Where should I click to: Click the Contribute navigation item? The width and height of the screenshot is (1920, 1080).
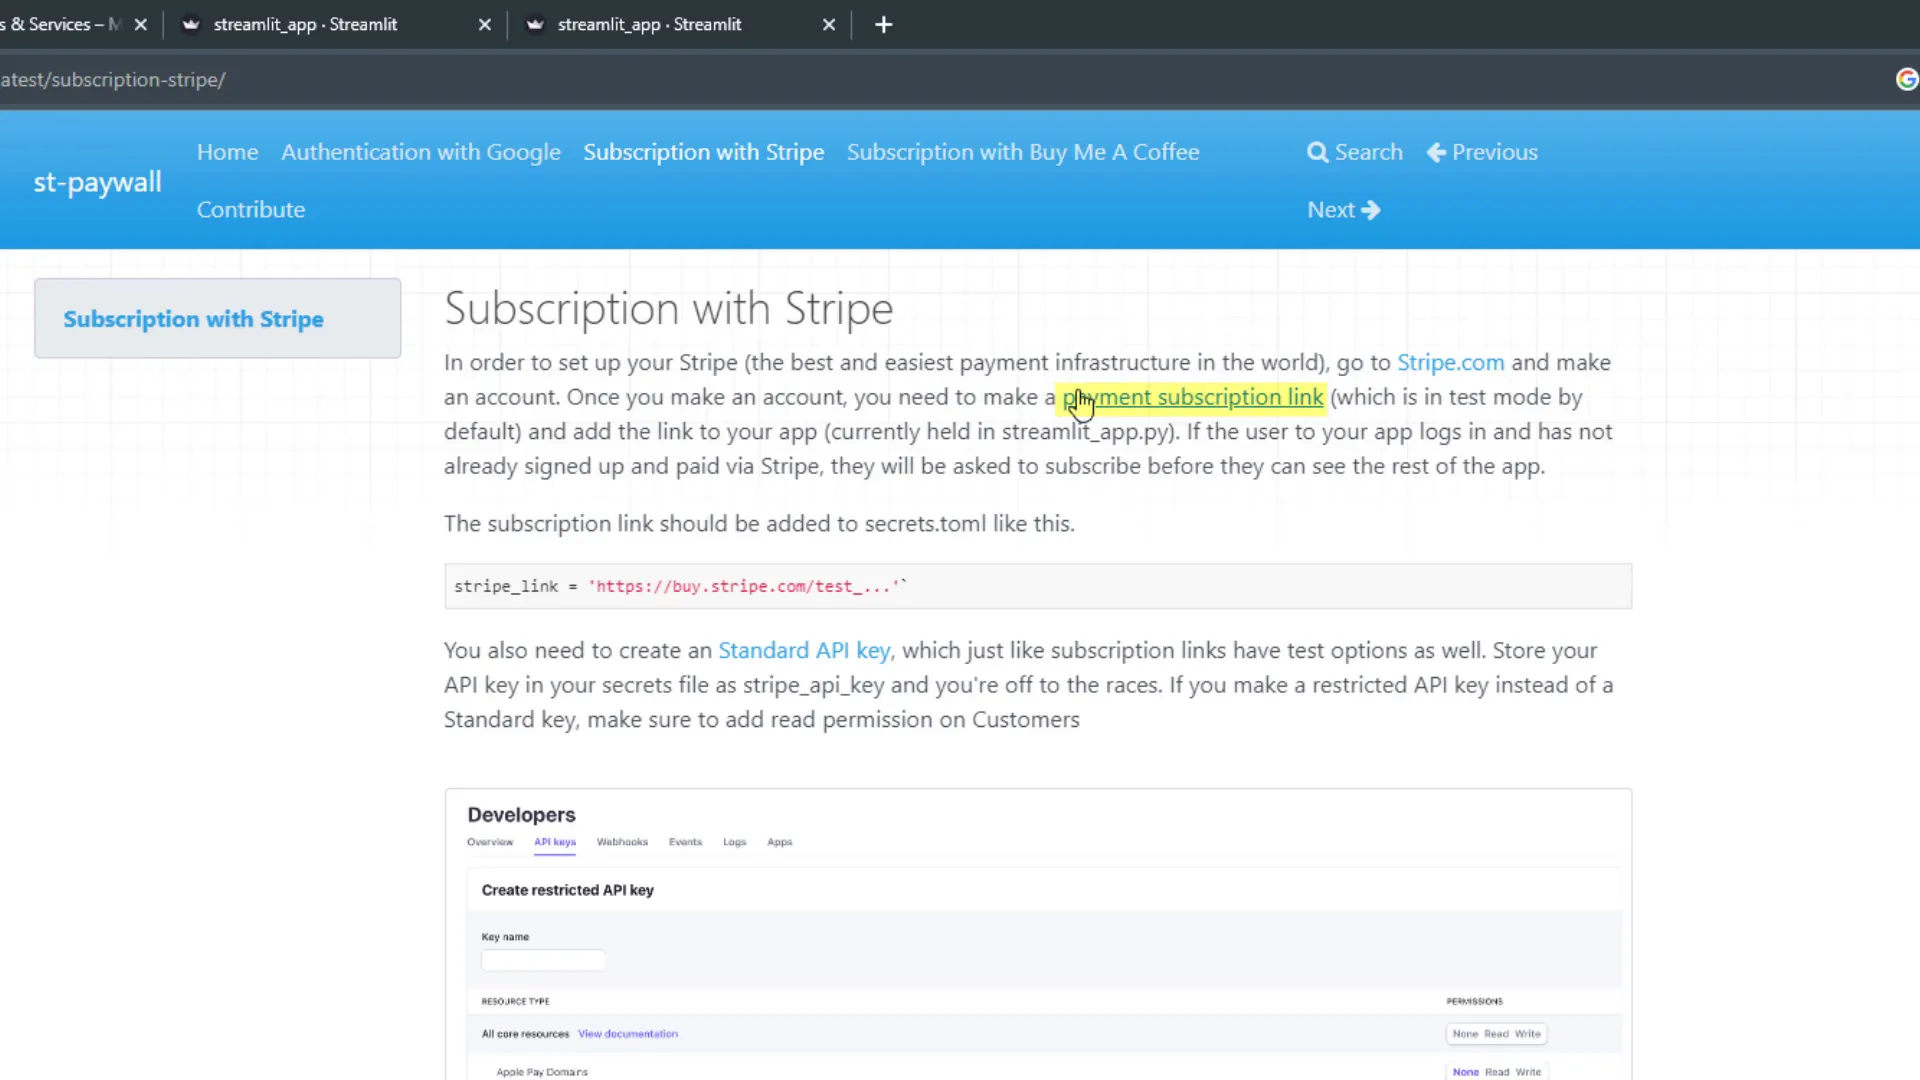tap(250, 209)
